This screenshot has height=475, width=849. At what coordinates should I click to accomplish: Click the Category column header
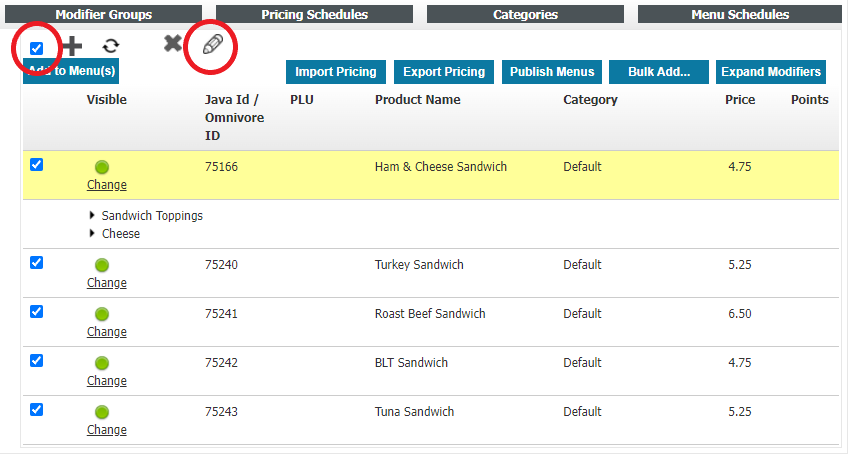pyautogui.click(x=590, y=100)
